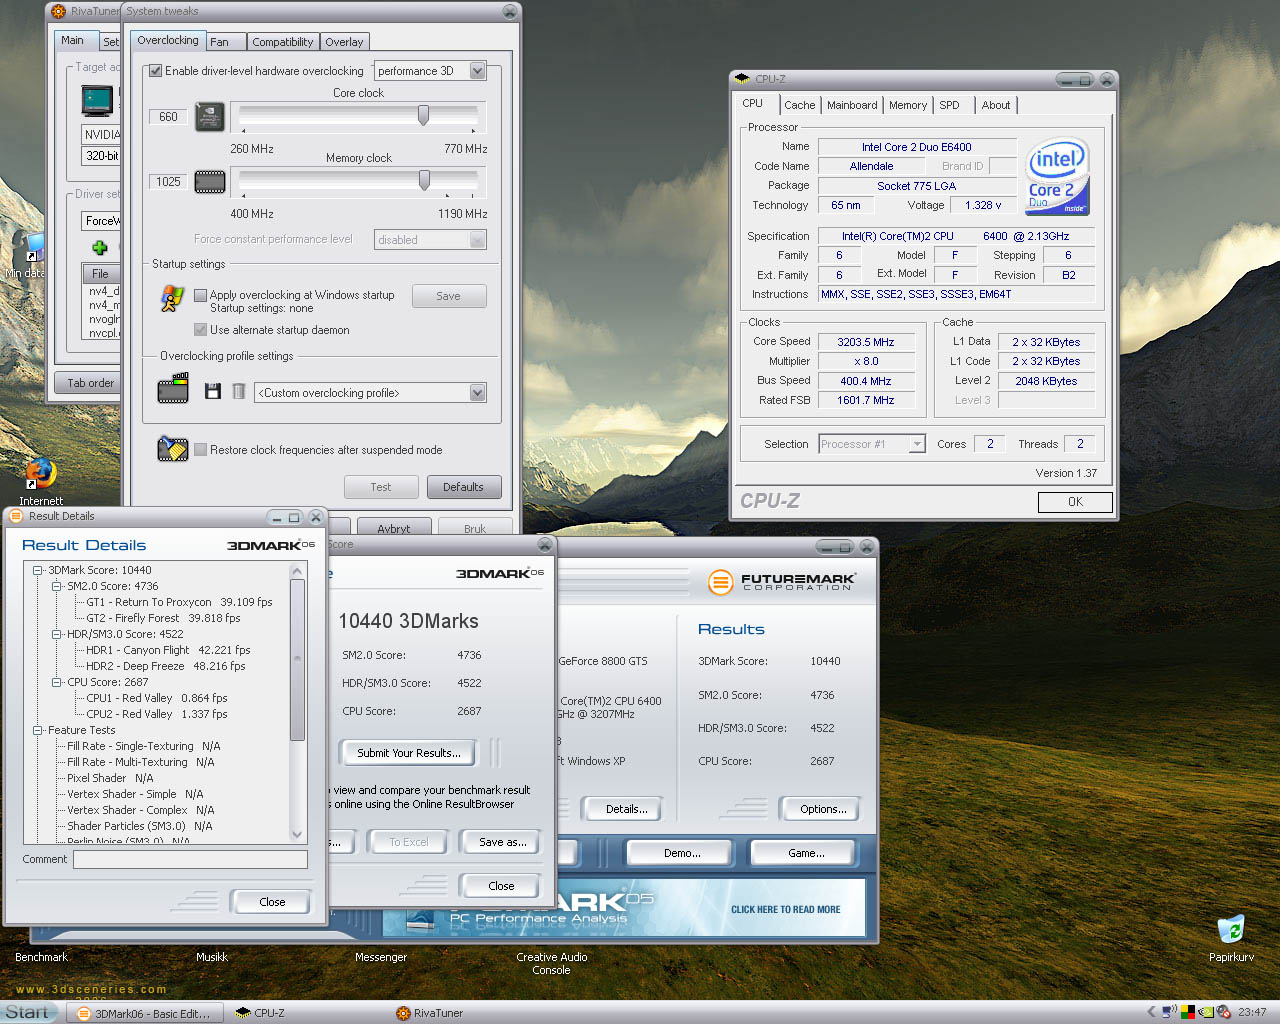Click the CPU-Z title bar icon

coord(742,79)
